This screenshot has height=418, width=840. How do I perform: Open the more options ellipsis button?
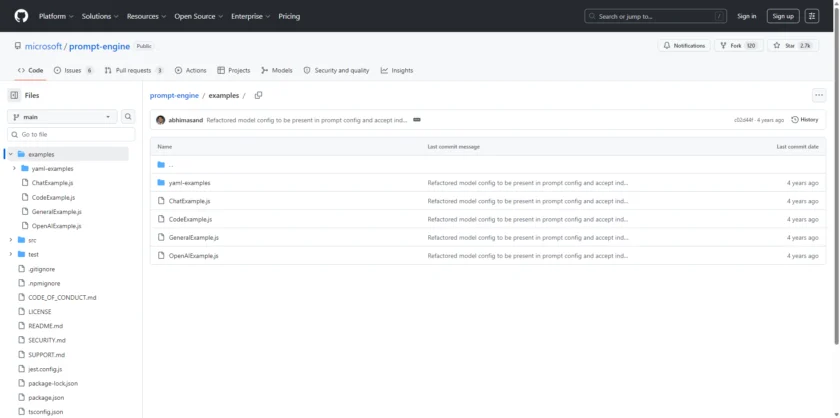[819, 95]
